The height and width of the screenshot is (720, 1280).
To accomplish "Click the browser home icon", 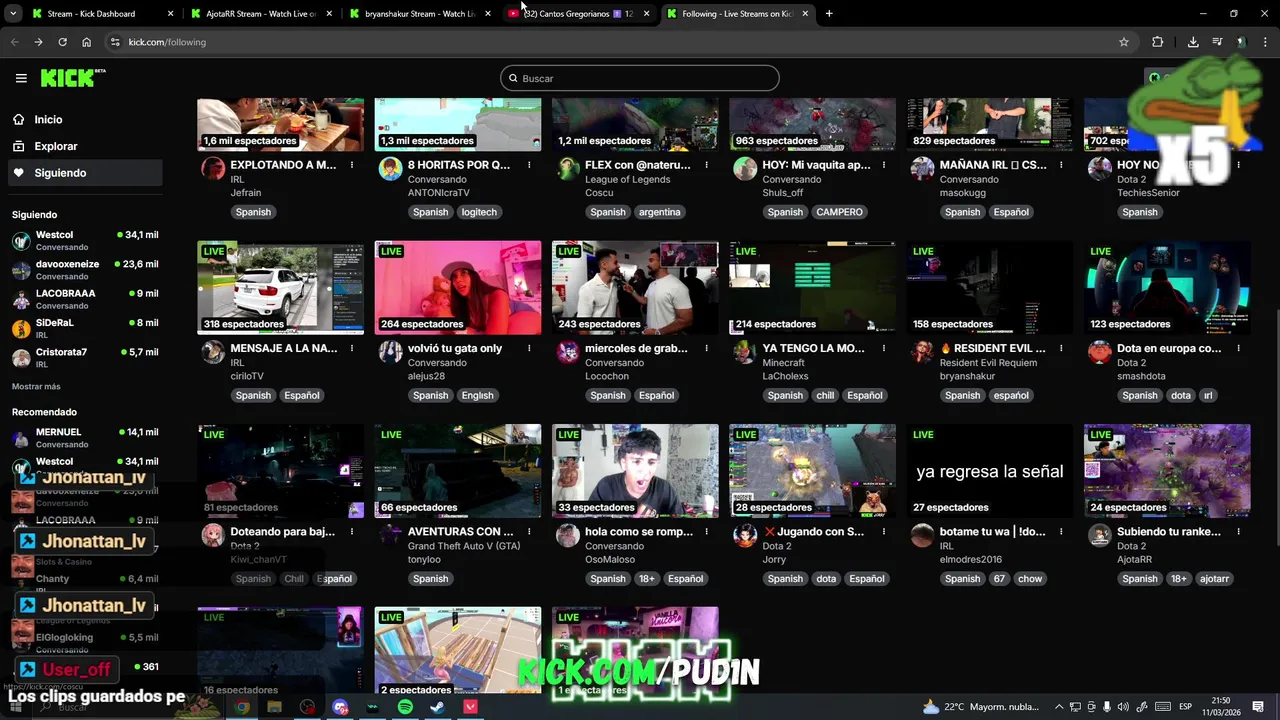I will click(86, 42).
